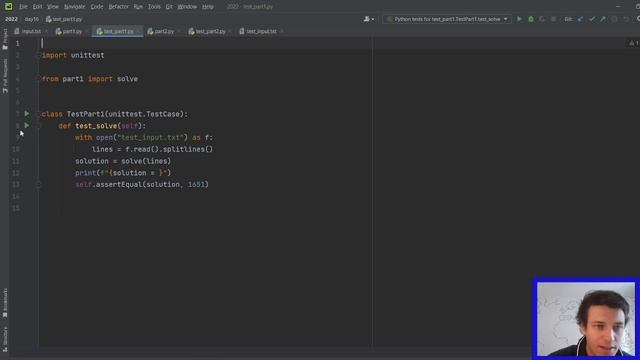Open the Window menu
This screenshot has height=360, width=640.
(187, 7)
